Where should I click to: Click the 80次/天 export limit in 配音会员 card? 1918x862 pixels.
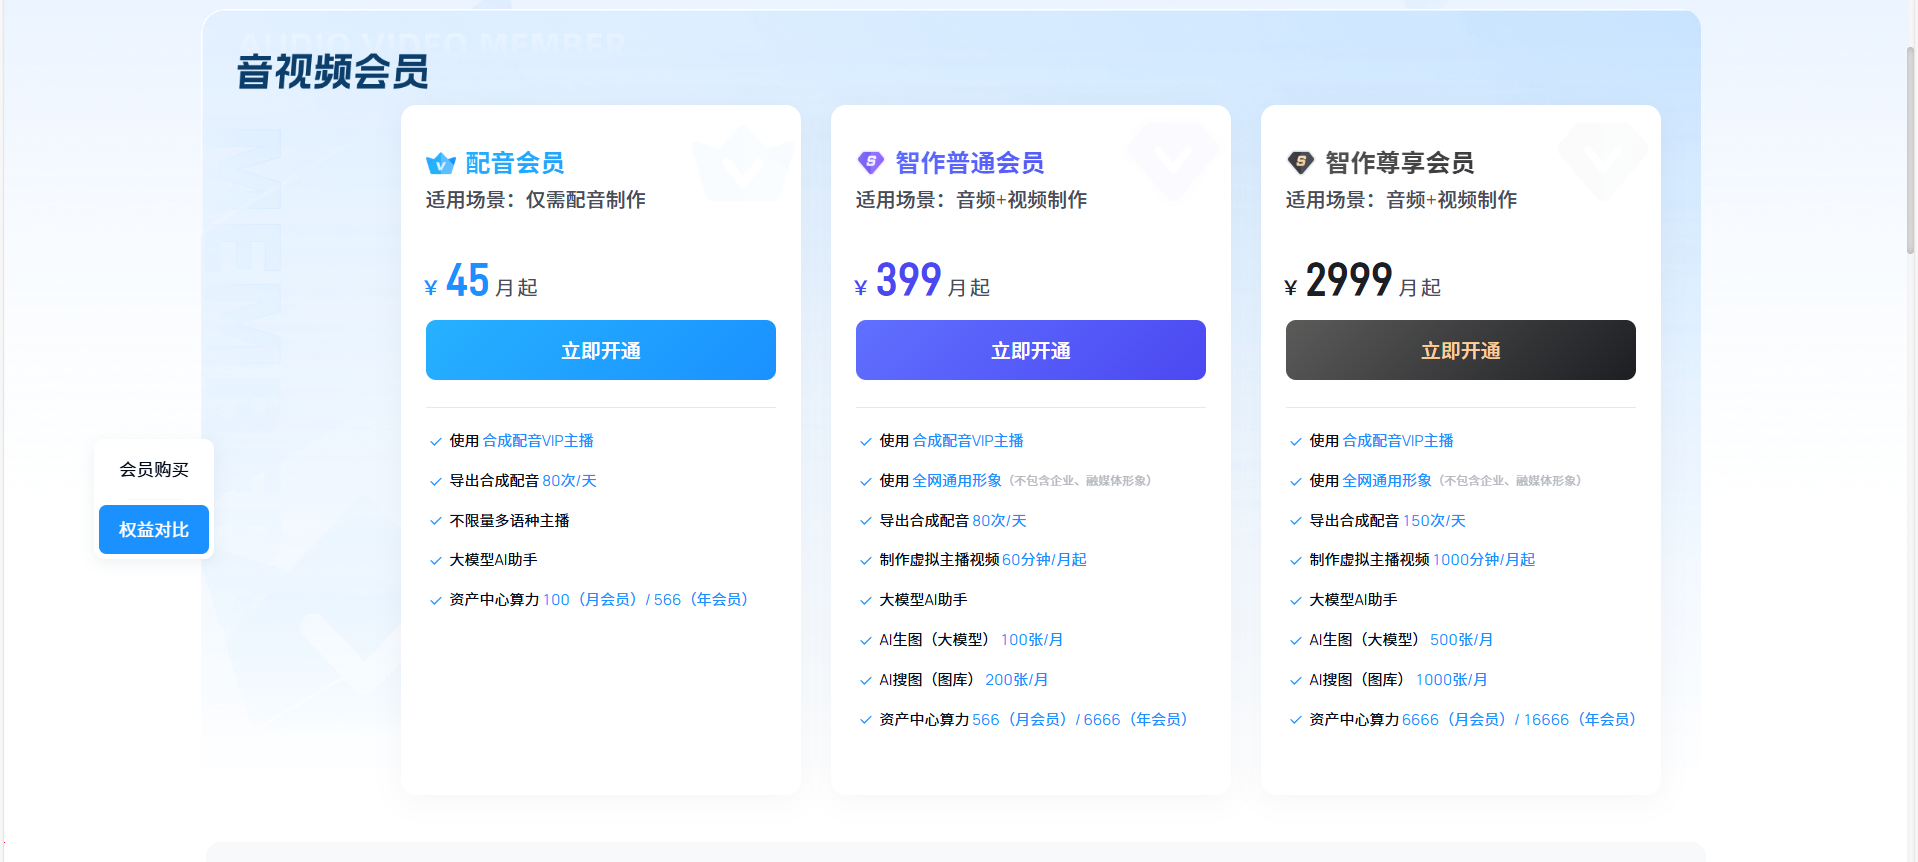569,481
